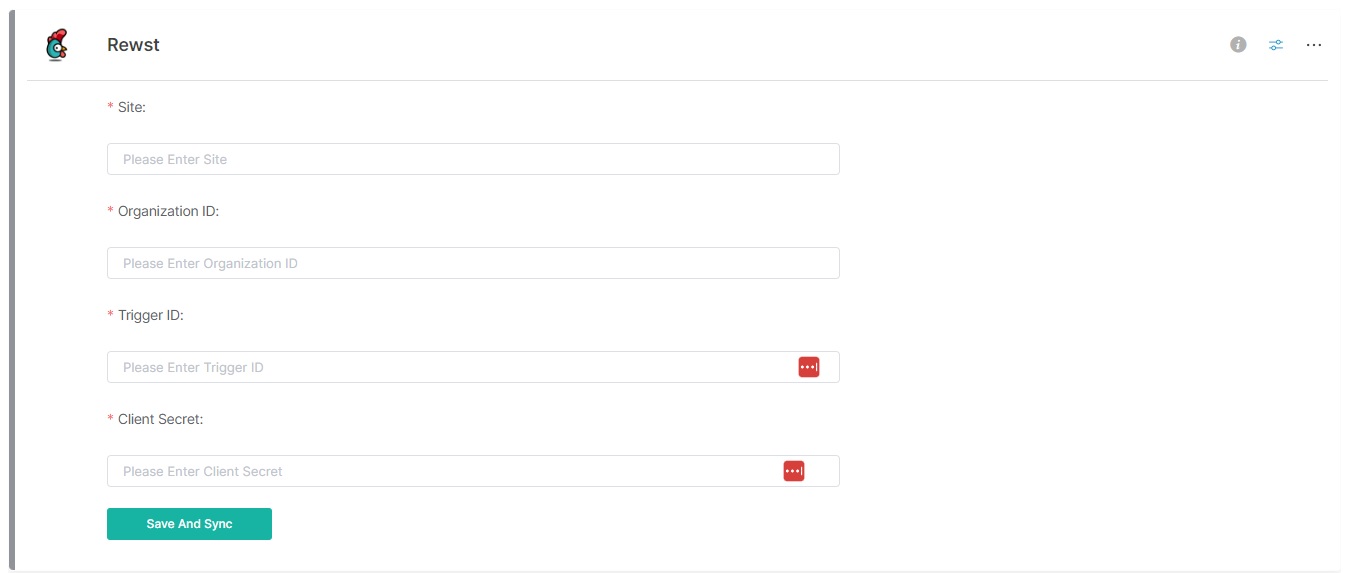Viewport: 1352px width, 573px height.
Task: Open the info icon for Rewst
Action: tap(1238, 45)
